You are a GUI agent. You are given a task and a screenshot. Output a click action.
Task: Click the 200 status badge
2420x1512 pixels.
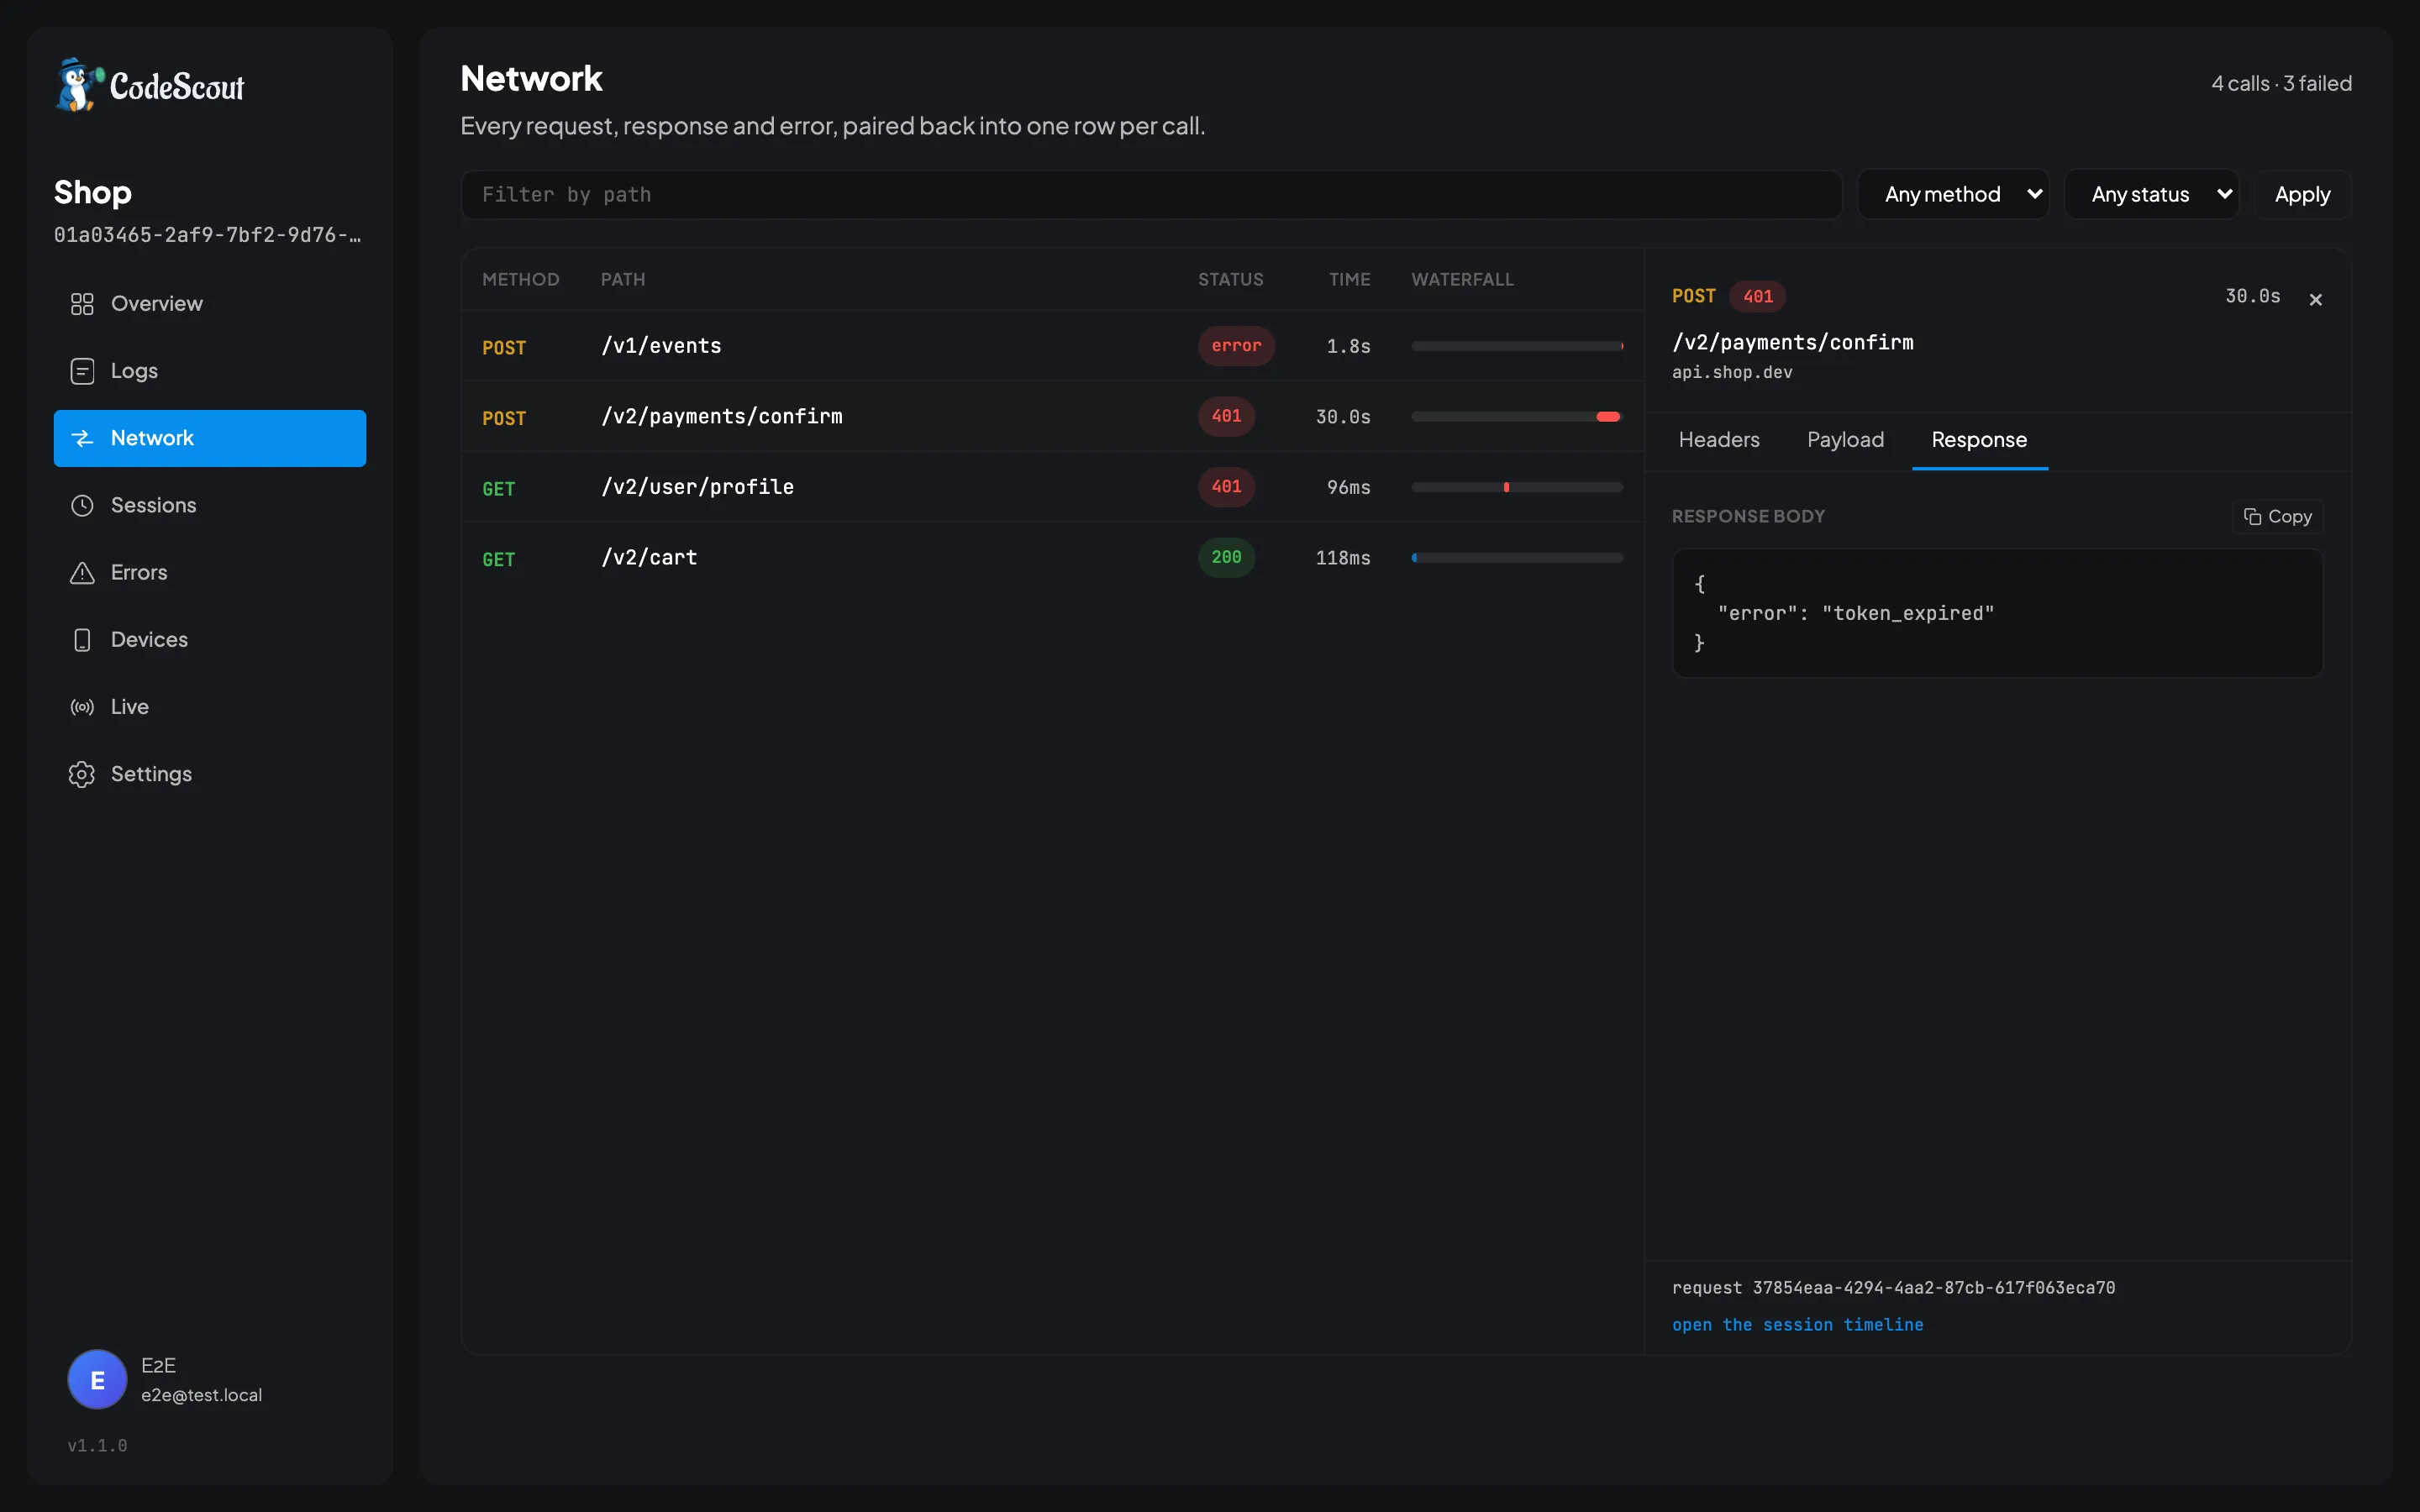1226,557
